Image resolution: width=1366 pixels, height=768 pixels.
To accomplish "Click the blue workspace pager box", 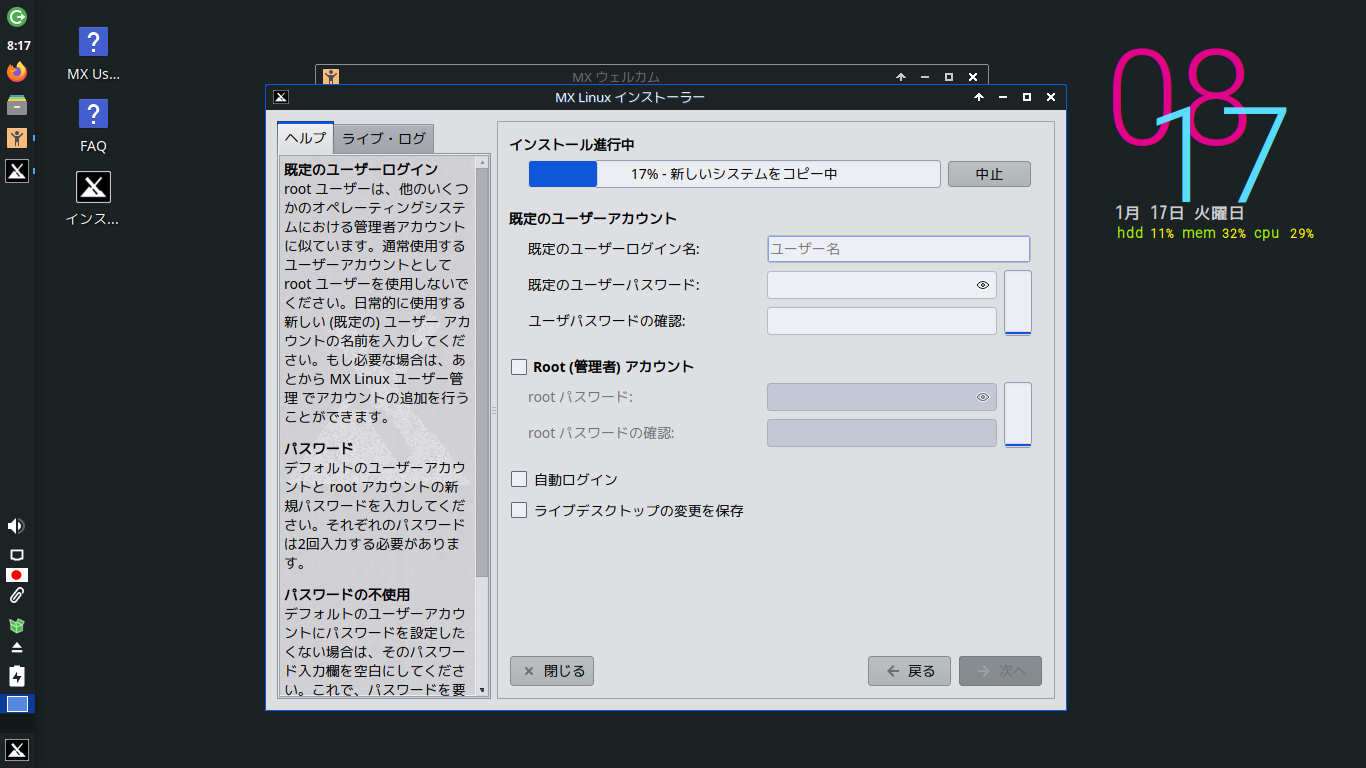I will (17, 704).
